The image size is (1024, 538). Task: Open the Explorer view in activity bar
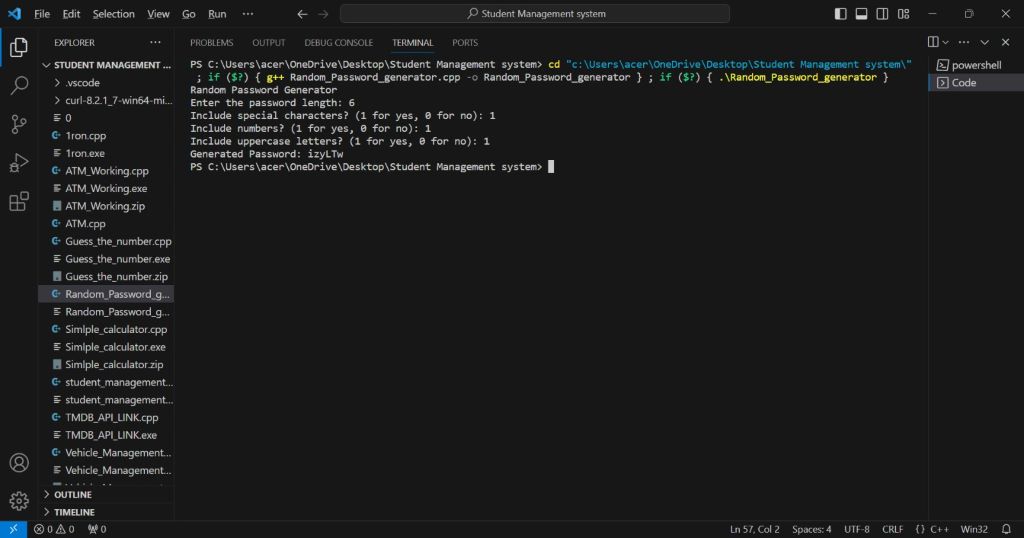[x=19, y=47]
